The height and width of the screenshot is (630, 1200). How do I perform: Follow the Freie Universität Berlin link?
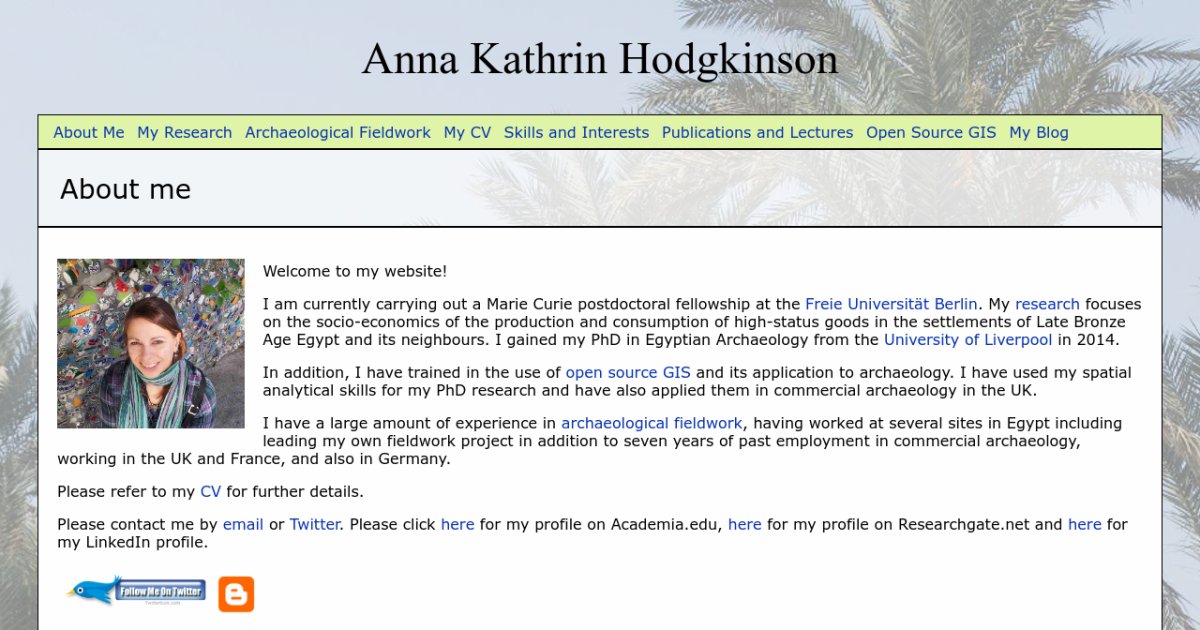891,304
